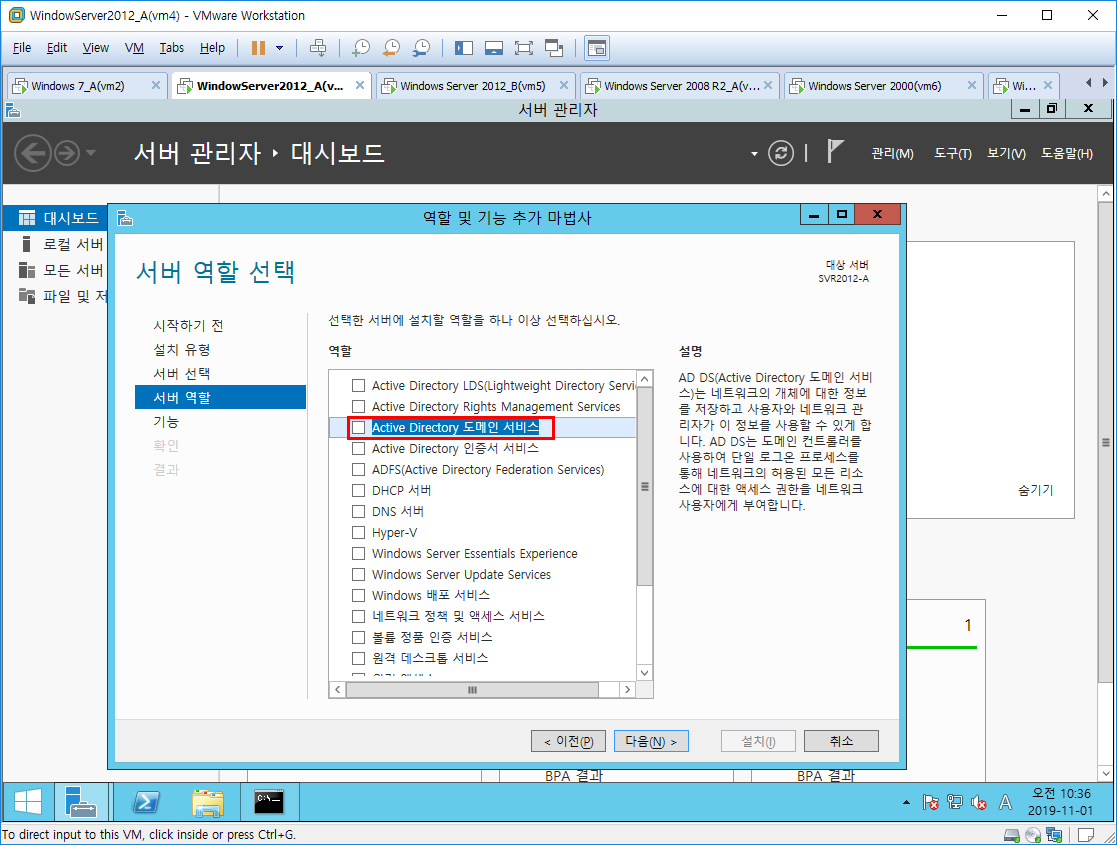Switch to Unity mode icon
Image resolution: width=1117 pixels, height=845 pixels.
(x=554, y=48)
